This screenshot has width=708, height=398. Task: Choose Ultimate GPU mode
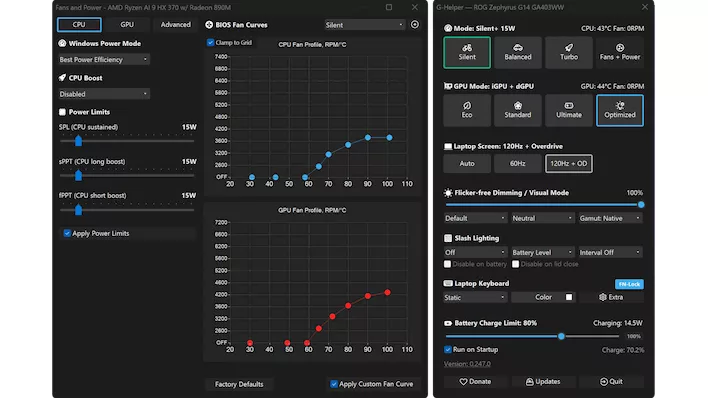[x=568, y=110]
